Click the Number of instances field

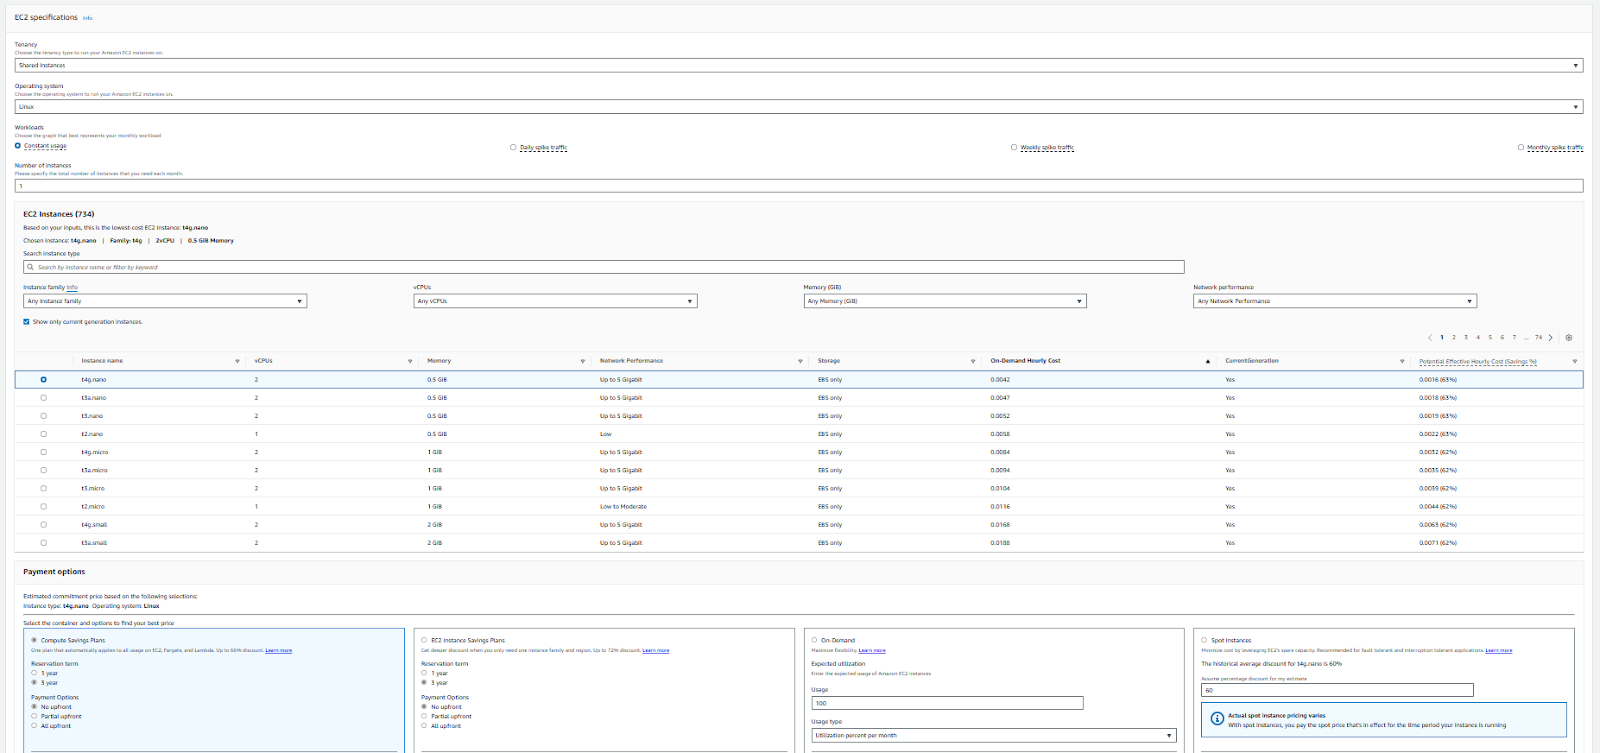[x=798, y=186]
